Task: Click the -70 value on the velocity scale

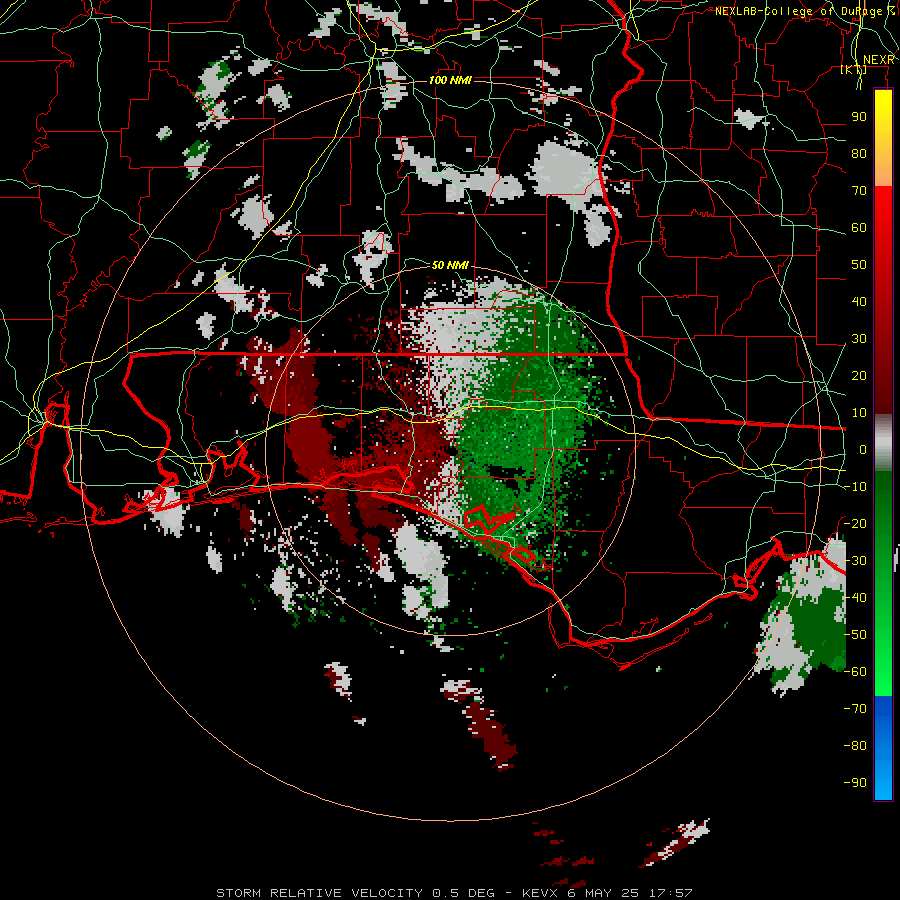Action: pos(855,709)
